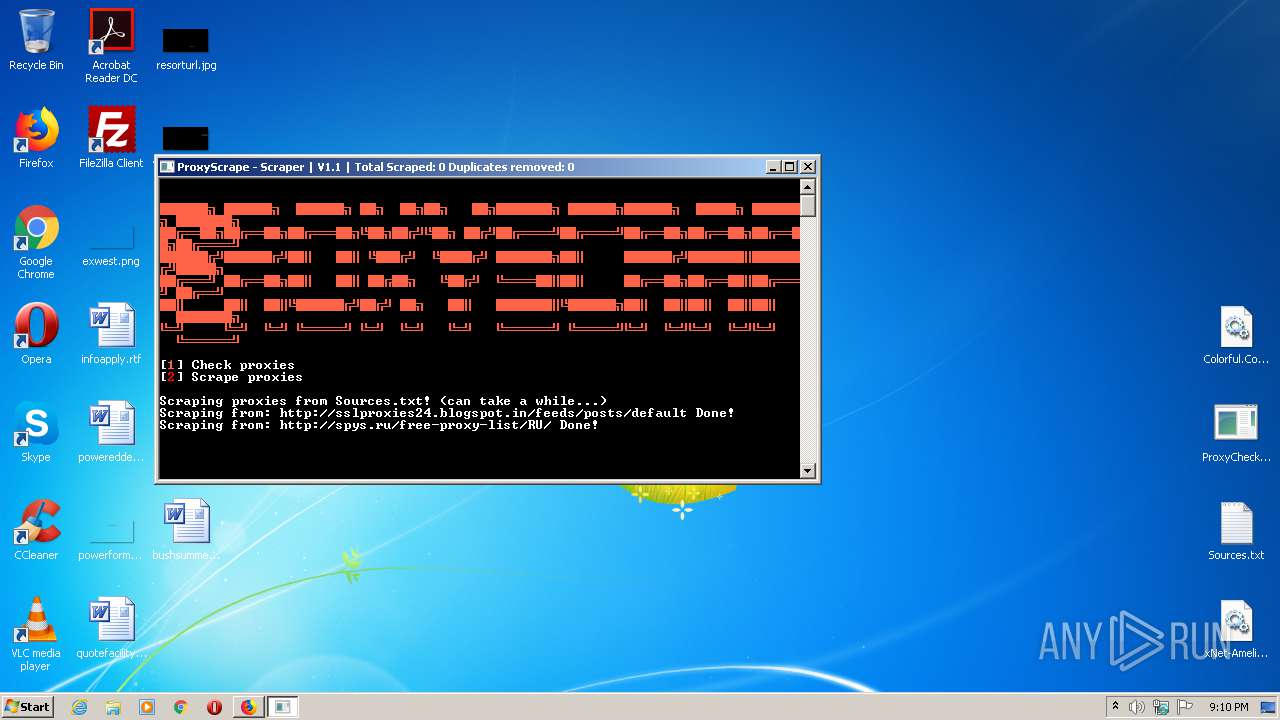Open Action Center flag icon
Image resolution: width=1280 pixels, height=720 pixels.
[1185, 707]
